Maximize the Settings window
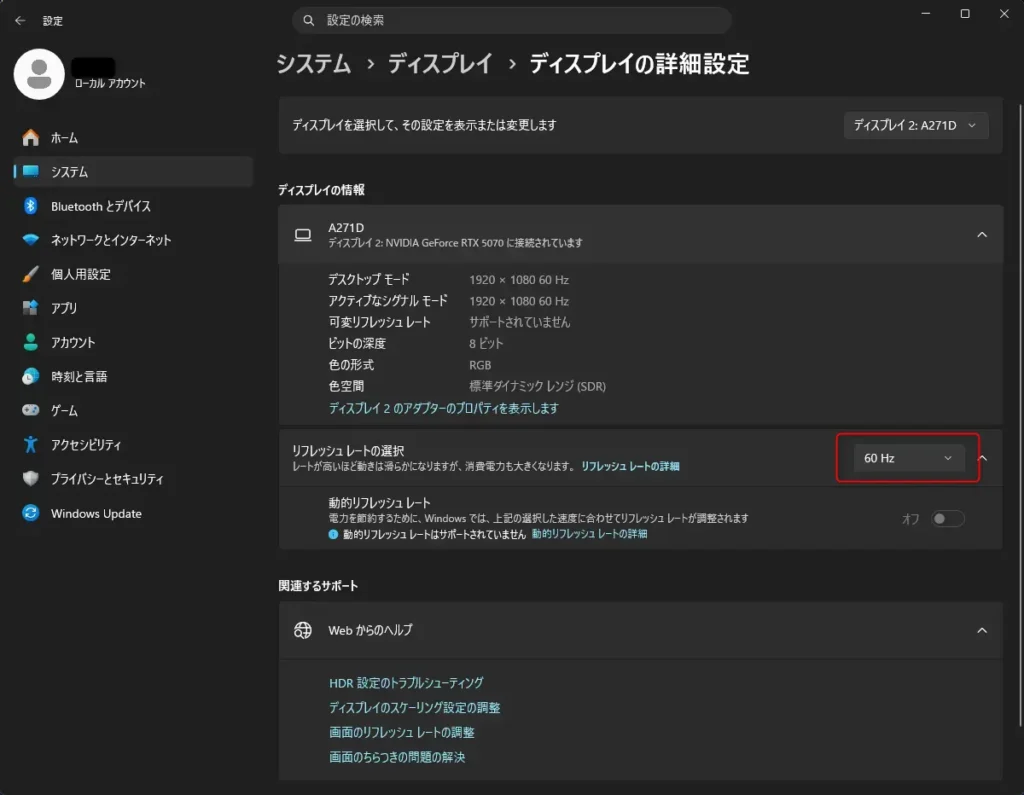Viewport: 1024px width, 795px height. coord(965,14)
